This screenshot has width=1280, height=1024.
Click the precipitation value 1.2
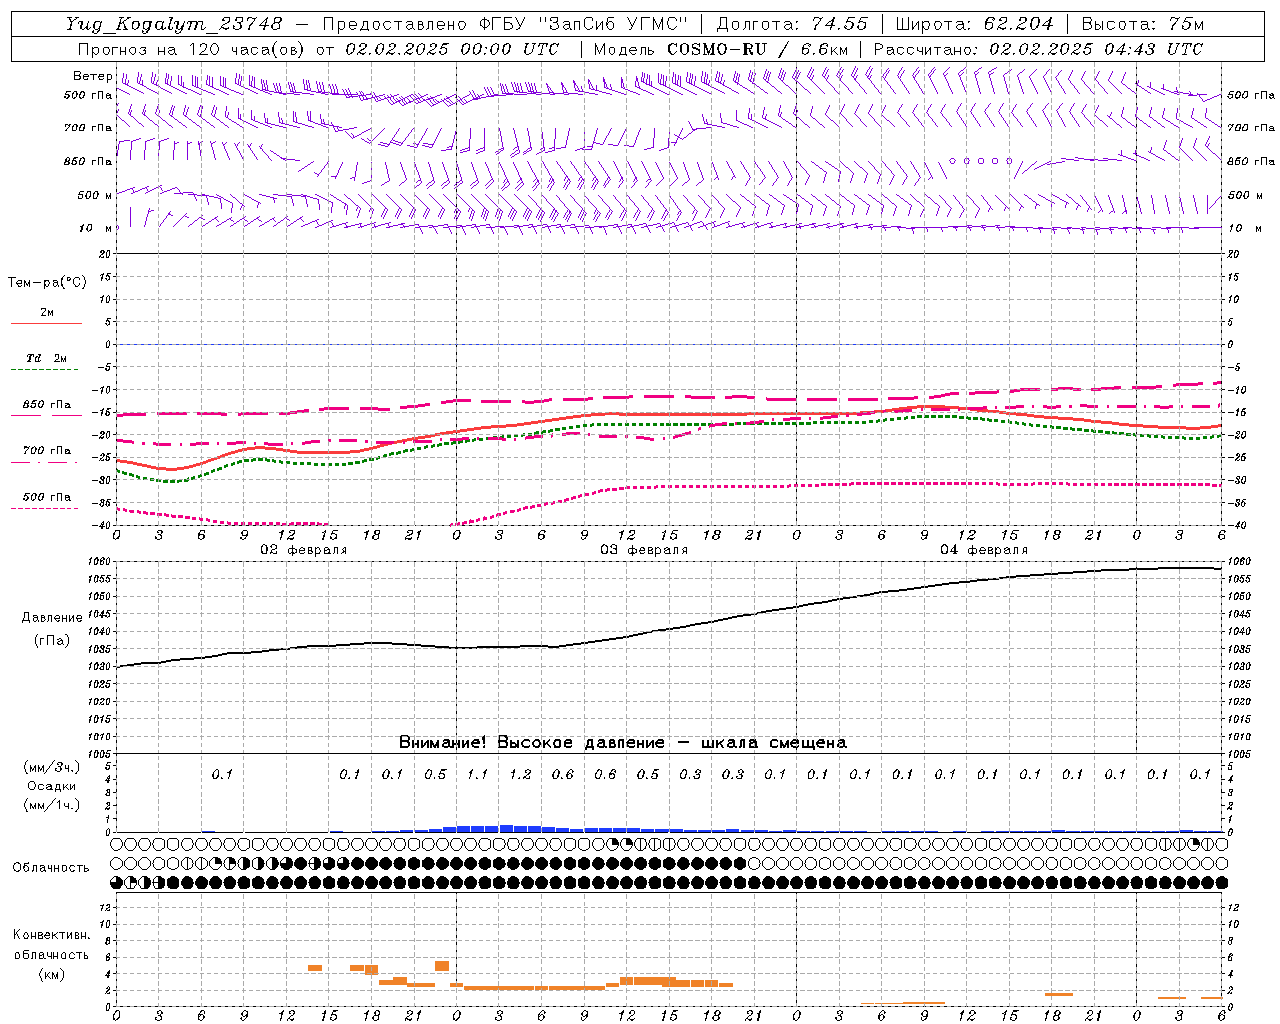coord(520,775)
